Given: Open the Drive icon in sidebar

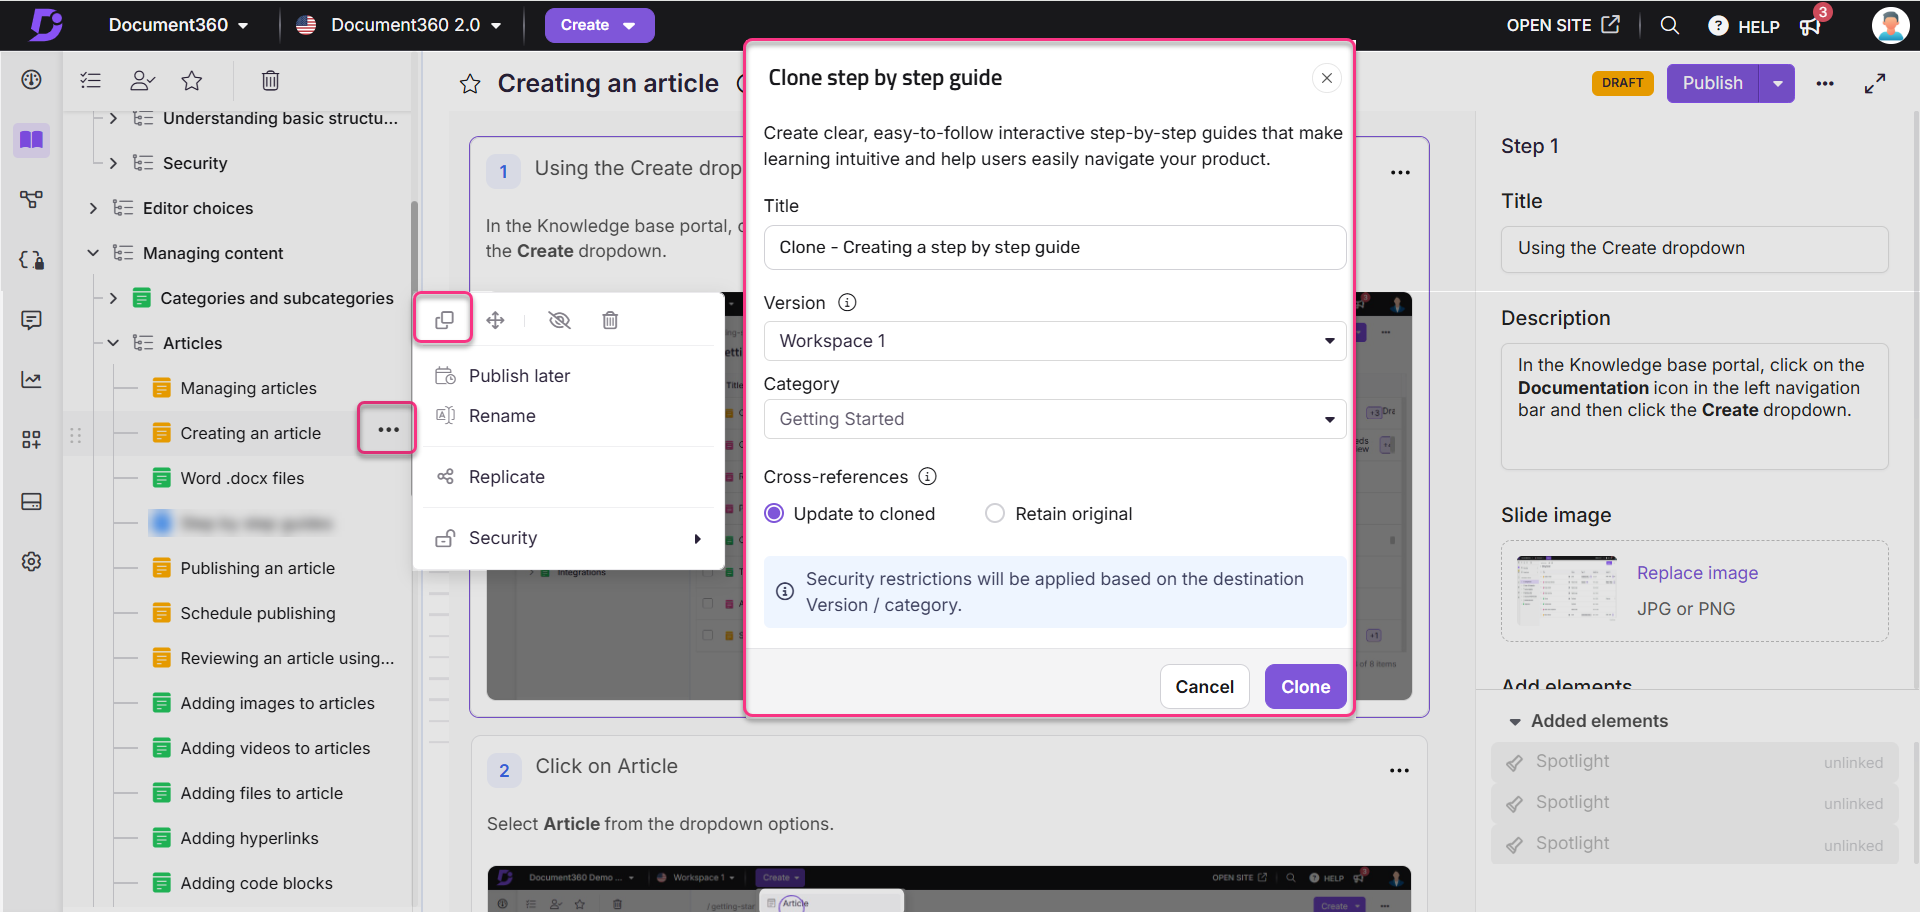Looking at the screenshot, I should pos(32,501).
